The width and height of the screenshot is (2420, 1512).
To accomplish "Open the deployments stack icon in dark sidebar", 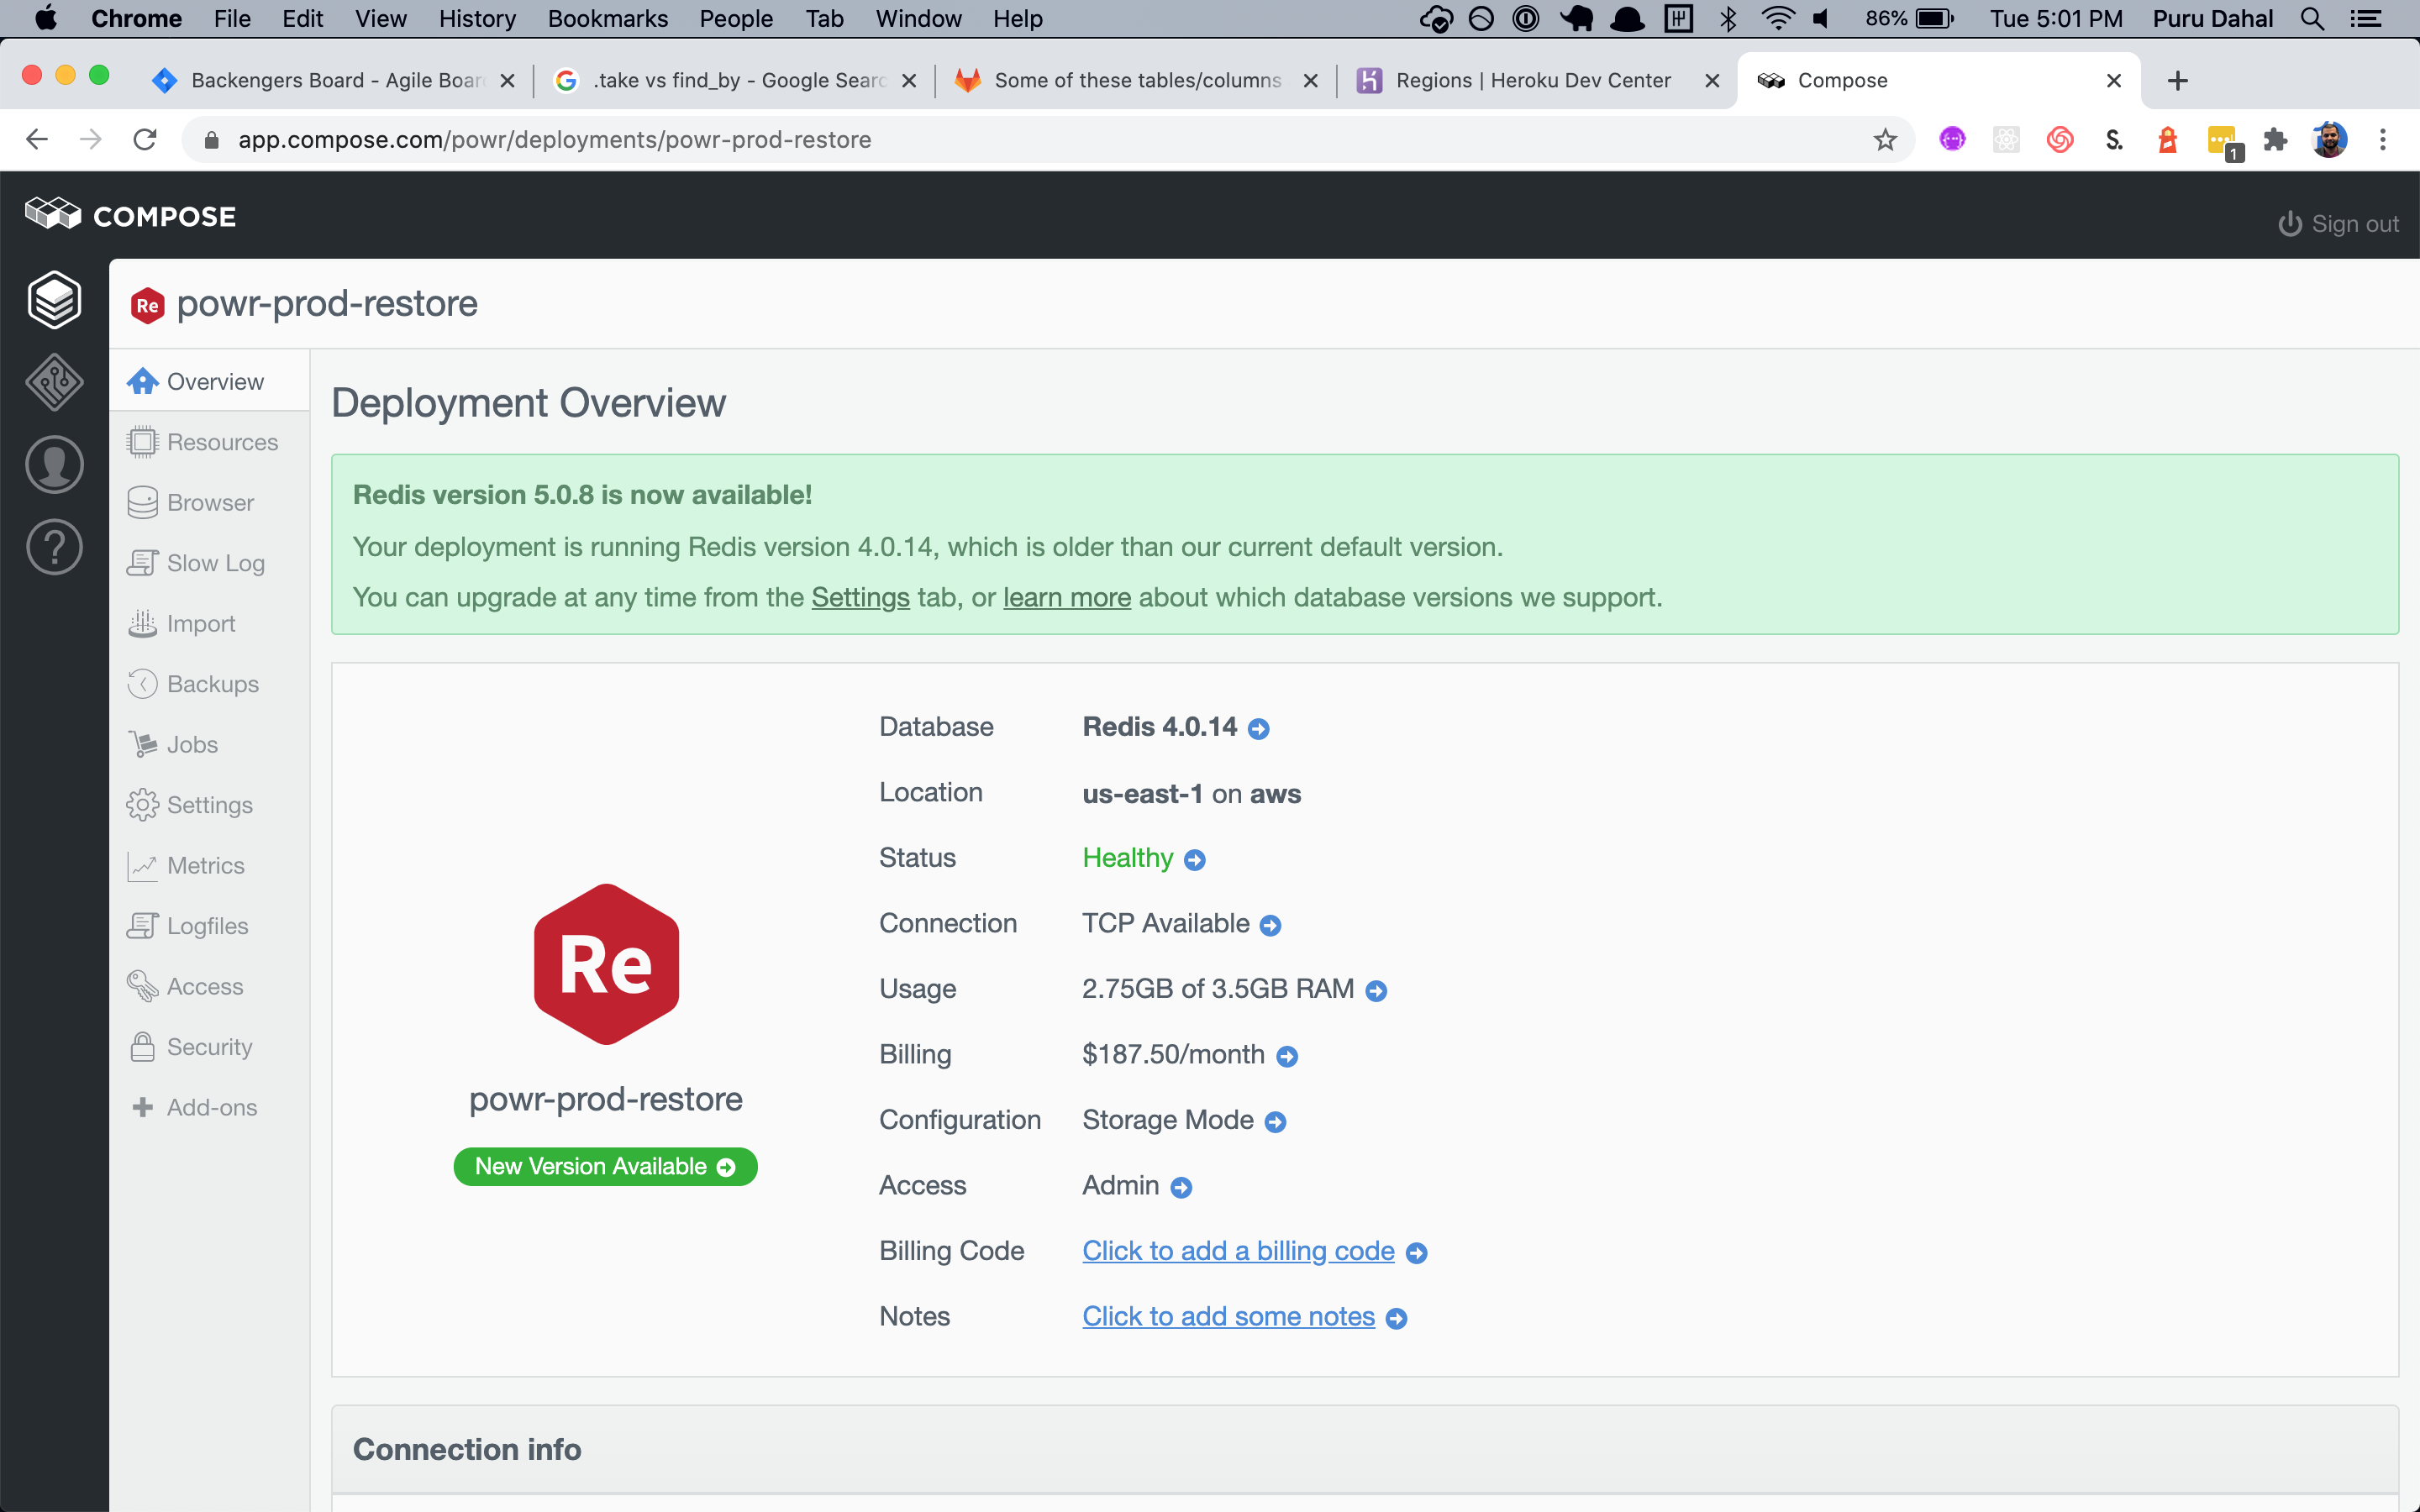I will (x=54, y=299).
